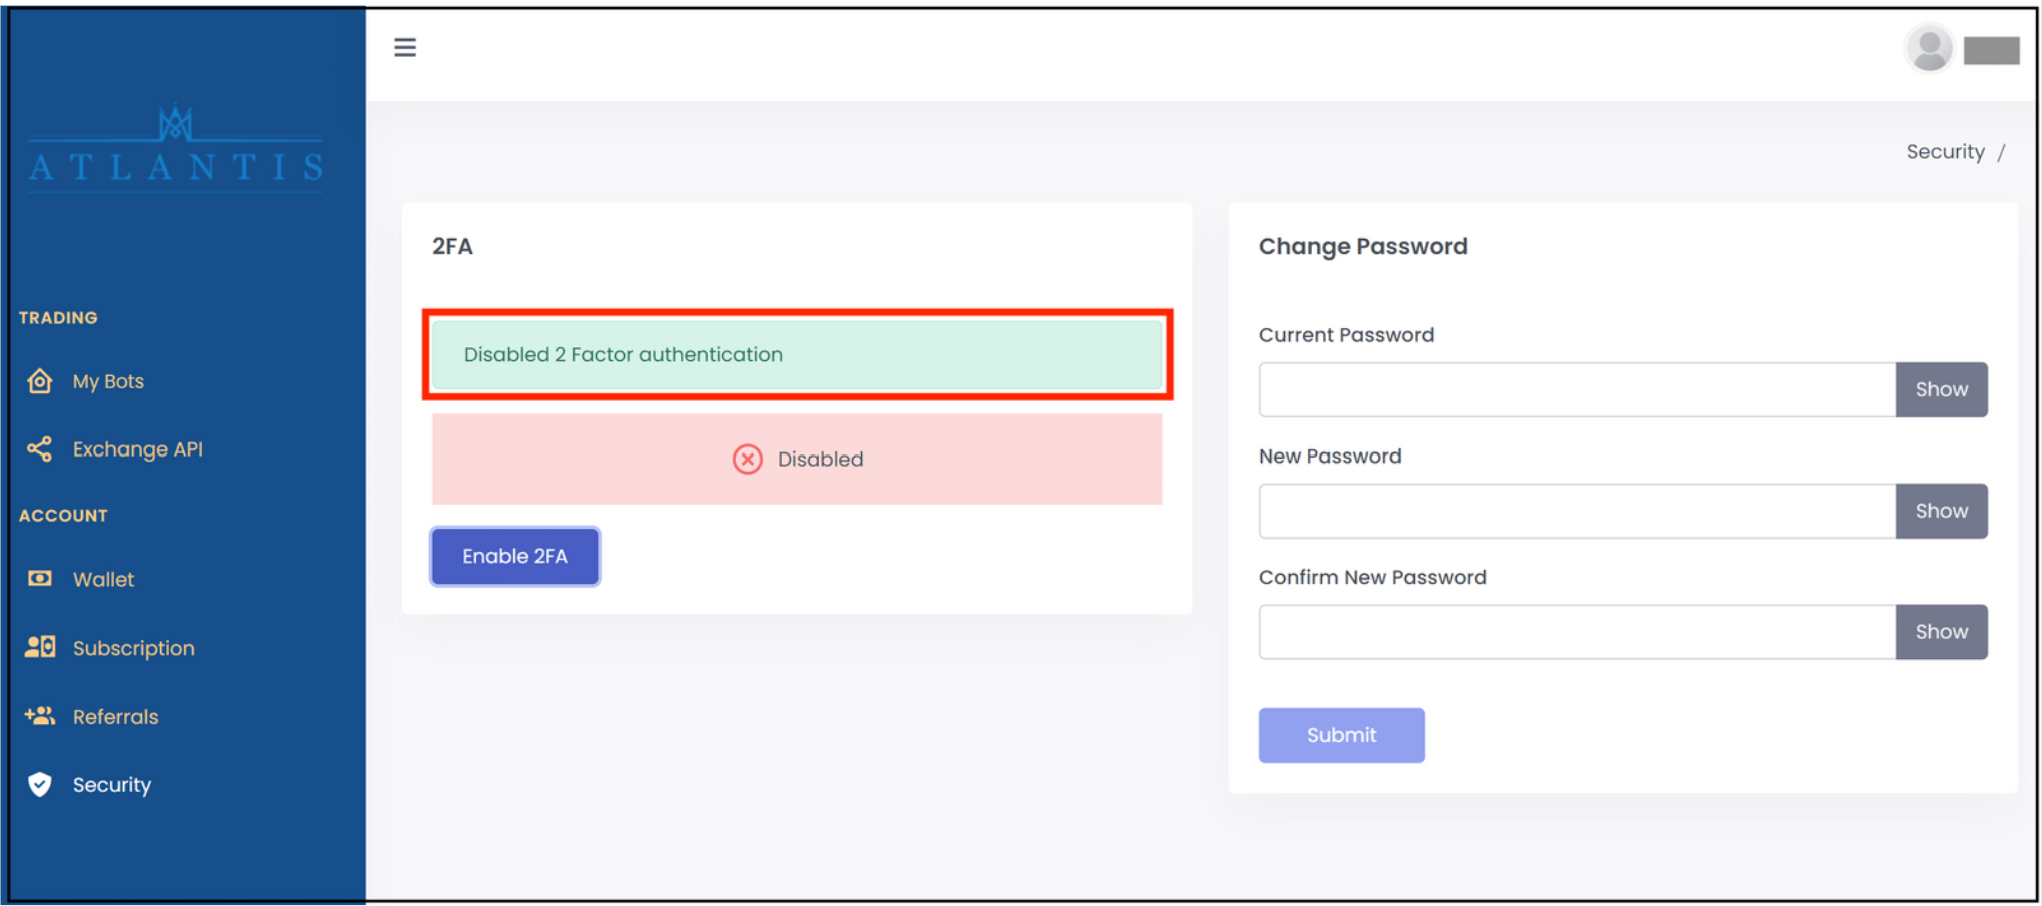The height and width of the screenshot is (906, 2042).
Task: Open the Referrals menu item
Action: click(x=115, y=717)
